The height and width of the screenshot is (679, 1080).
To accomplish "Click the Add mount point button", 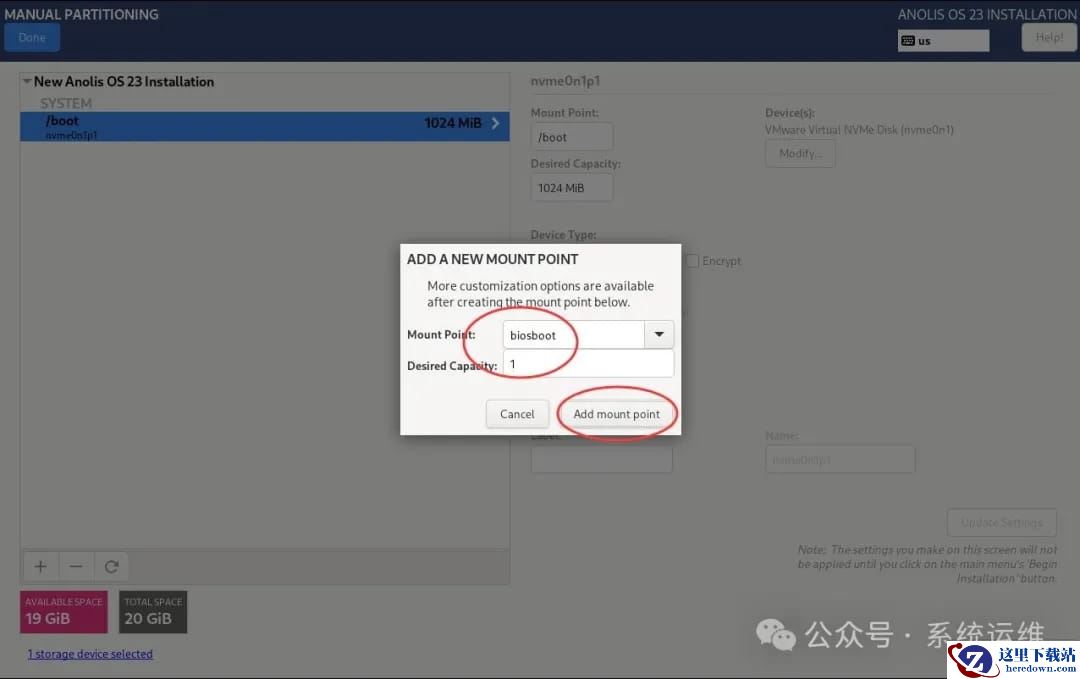I will click(x=616, y=414).
